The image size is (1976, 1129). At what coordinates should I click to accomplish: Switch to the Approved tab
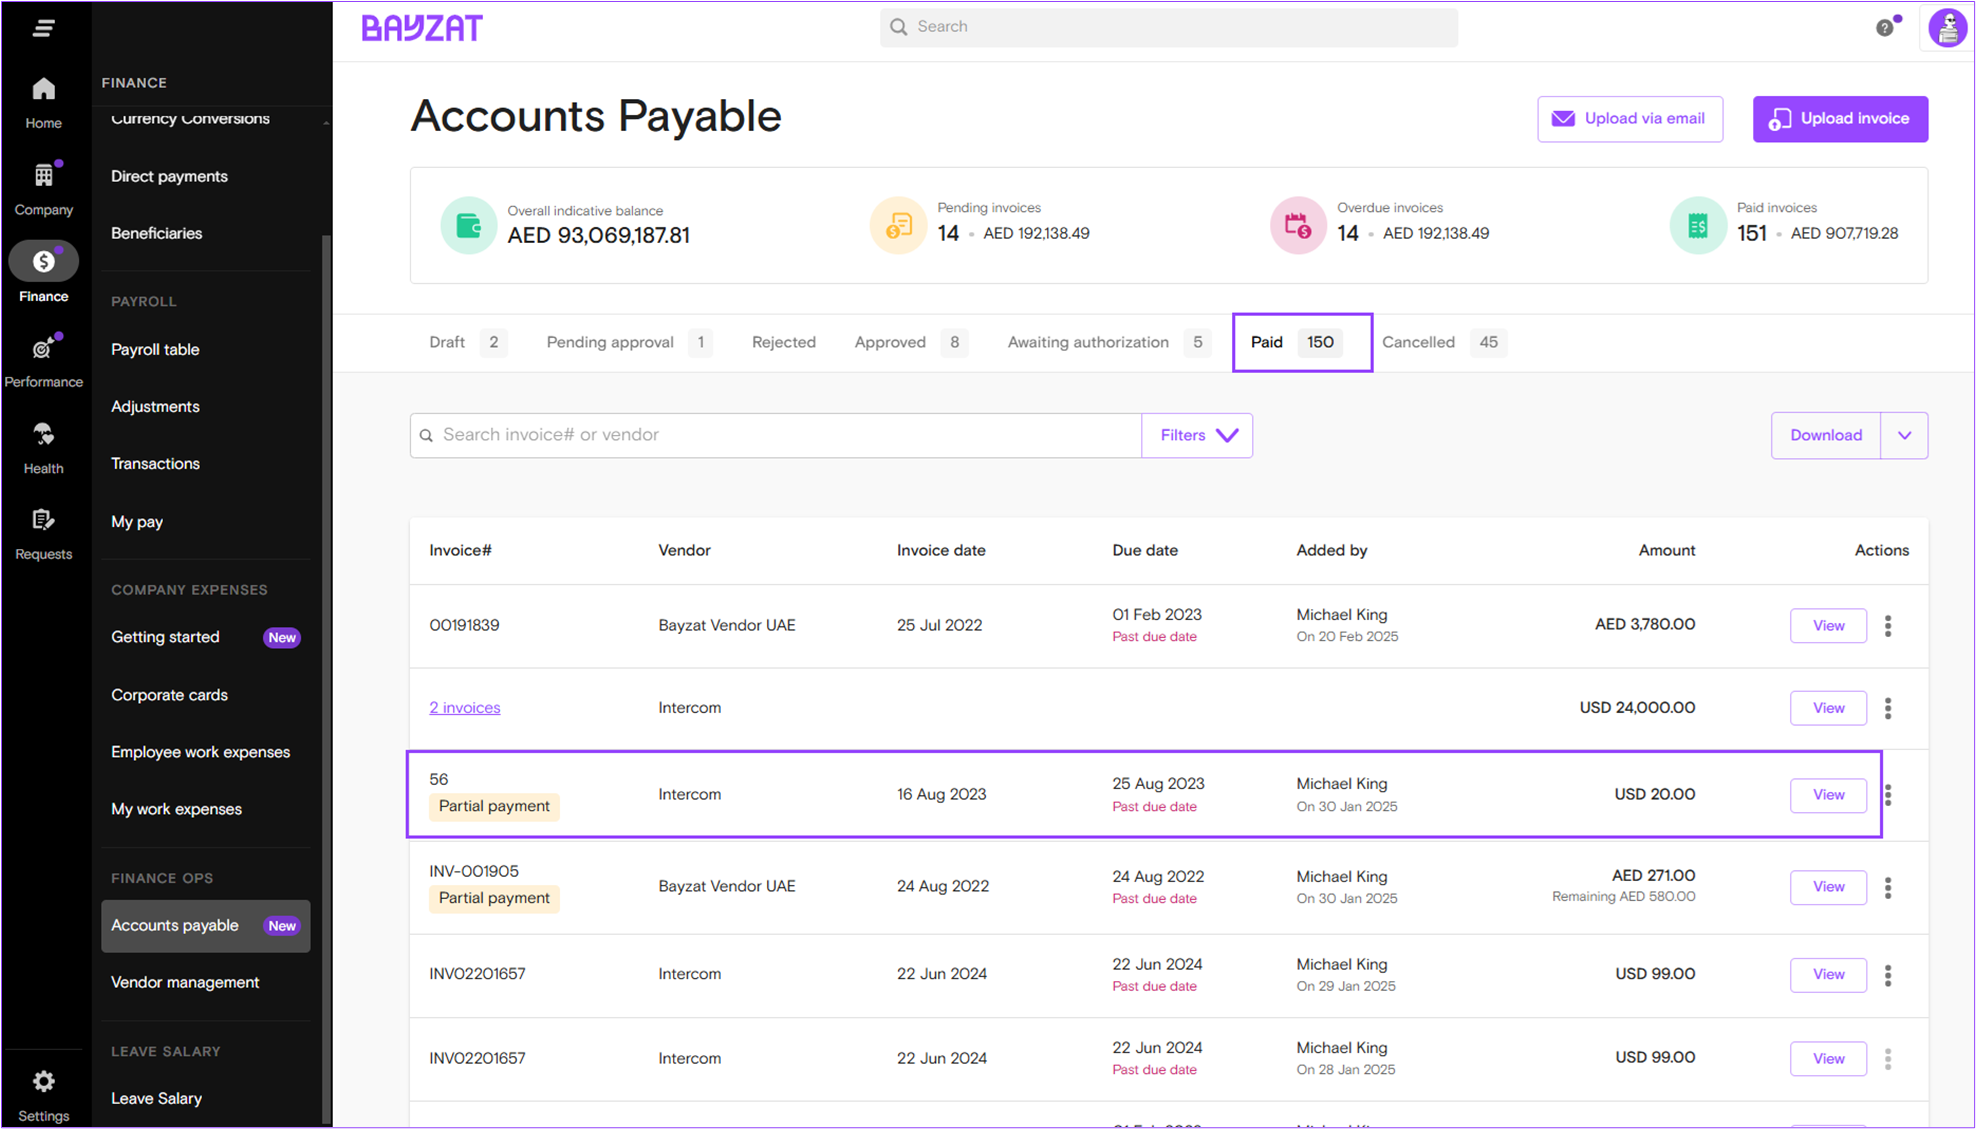tap(910, 343)
